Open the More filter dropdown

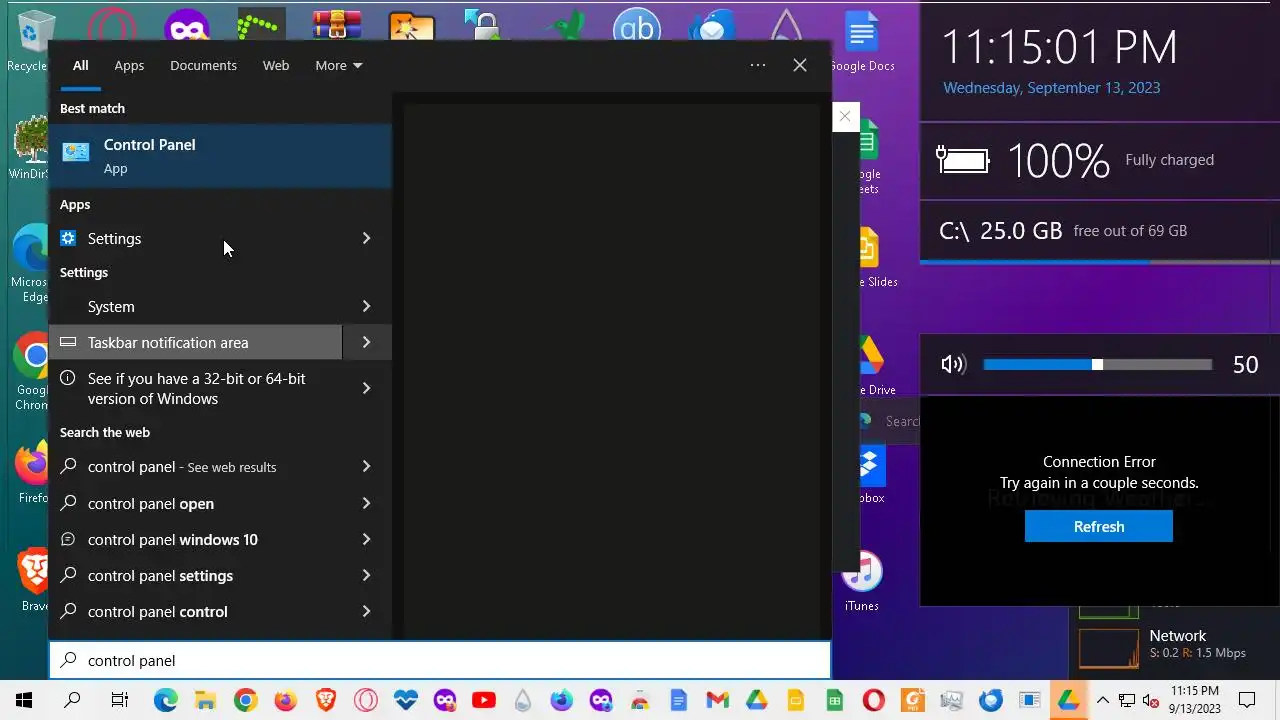338,65
